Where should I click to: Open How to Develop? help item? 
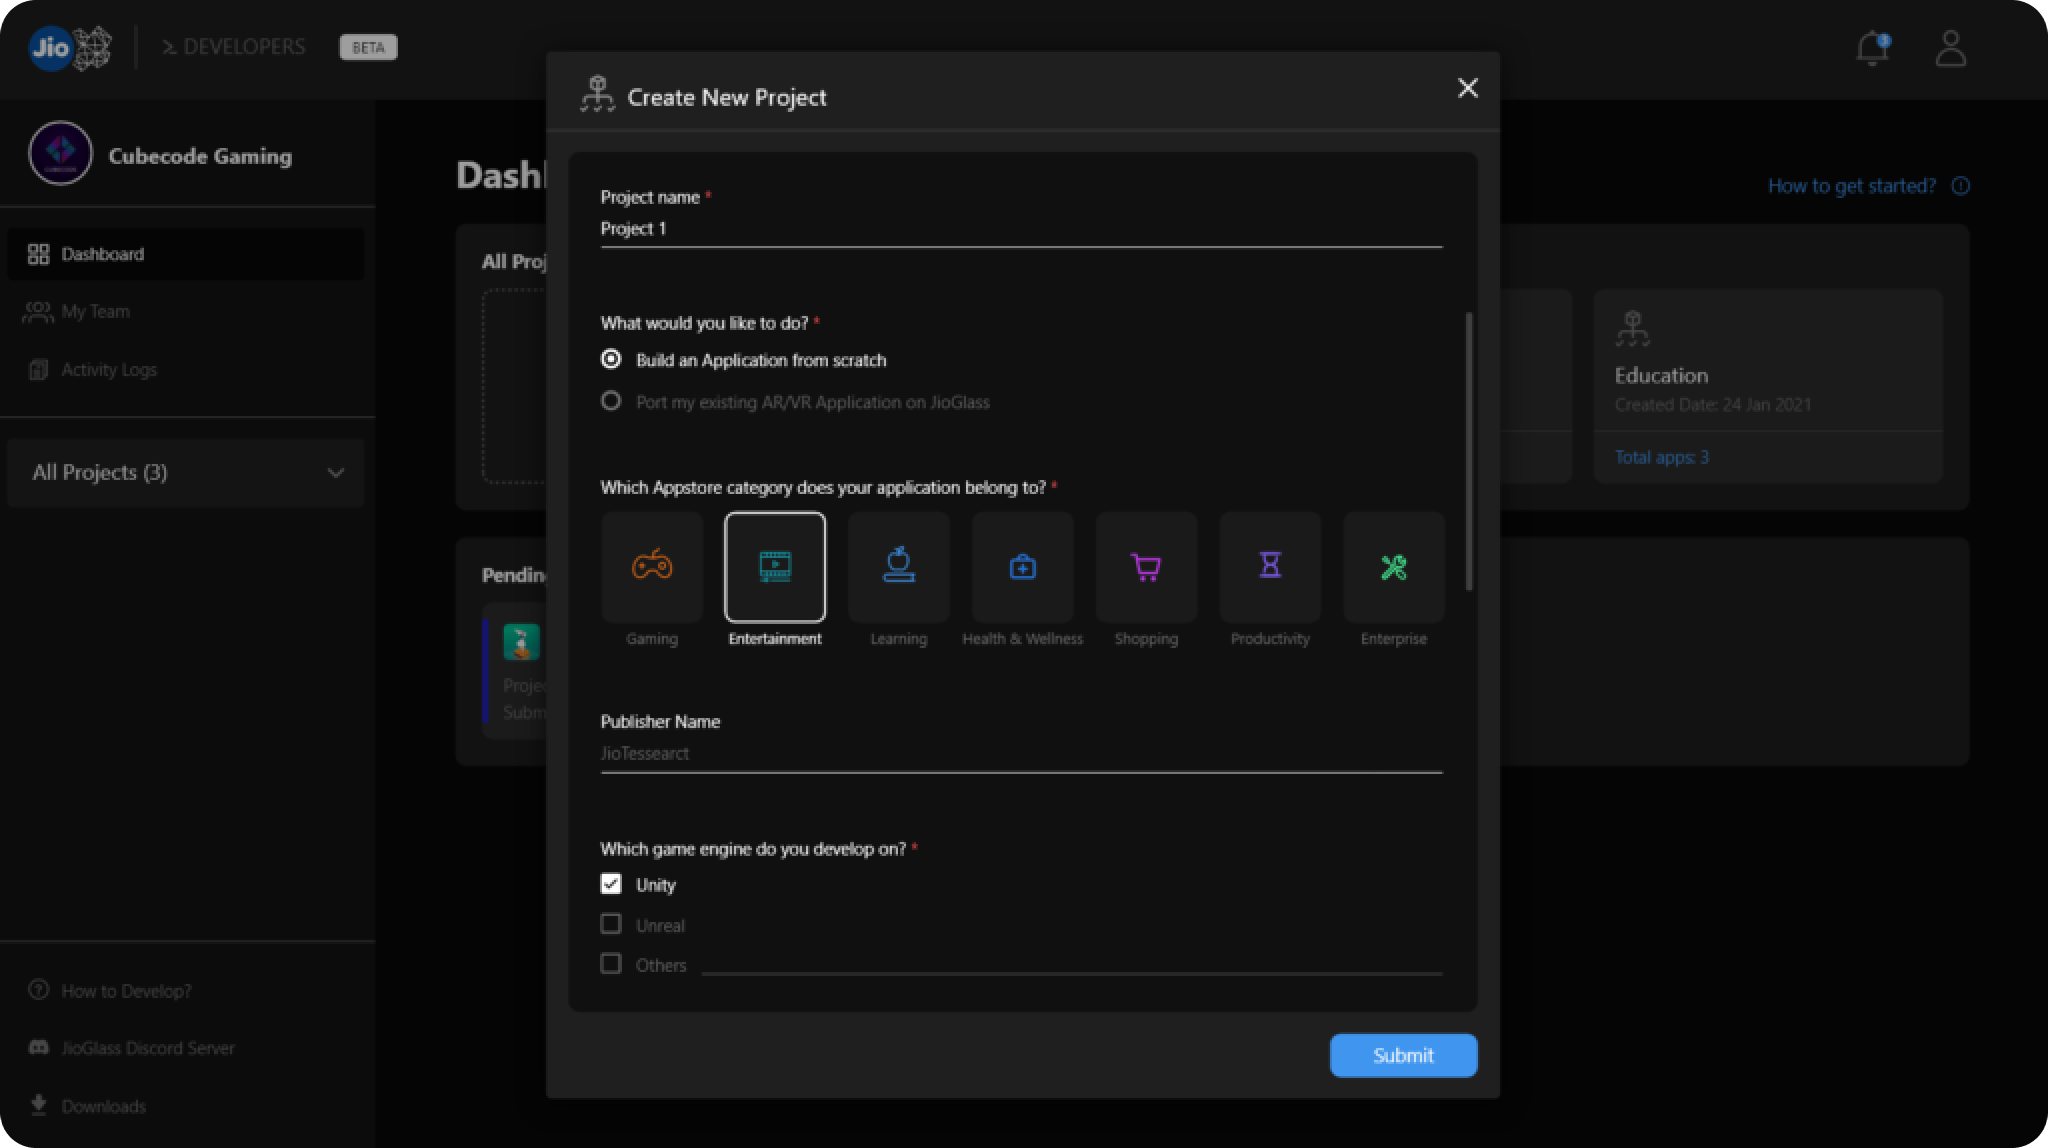(x=110, y=991)
